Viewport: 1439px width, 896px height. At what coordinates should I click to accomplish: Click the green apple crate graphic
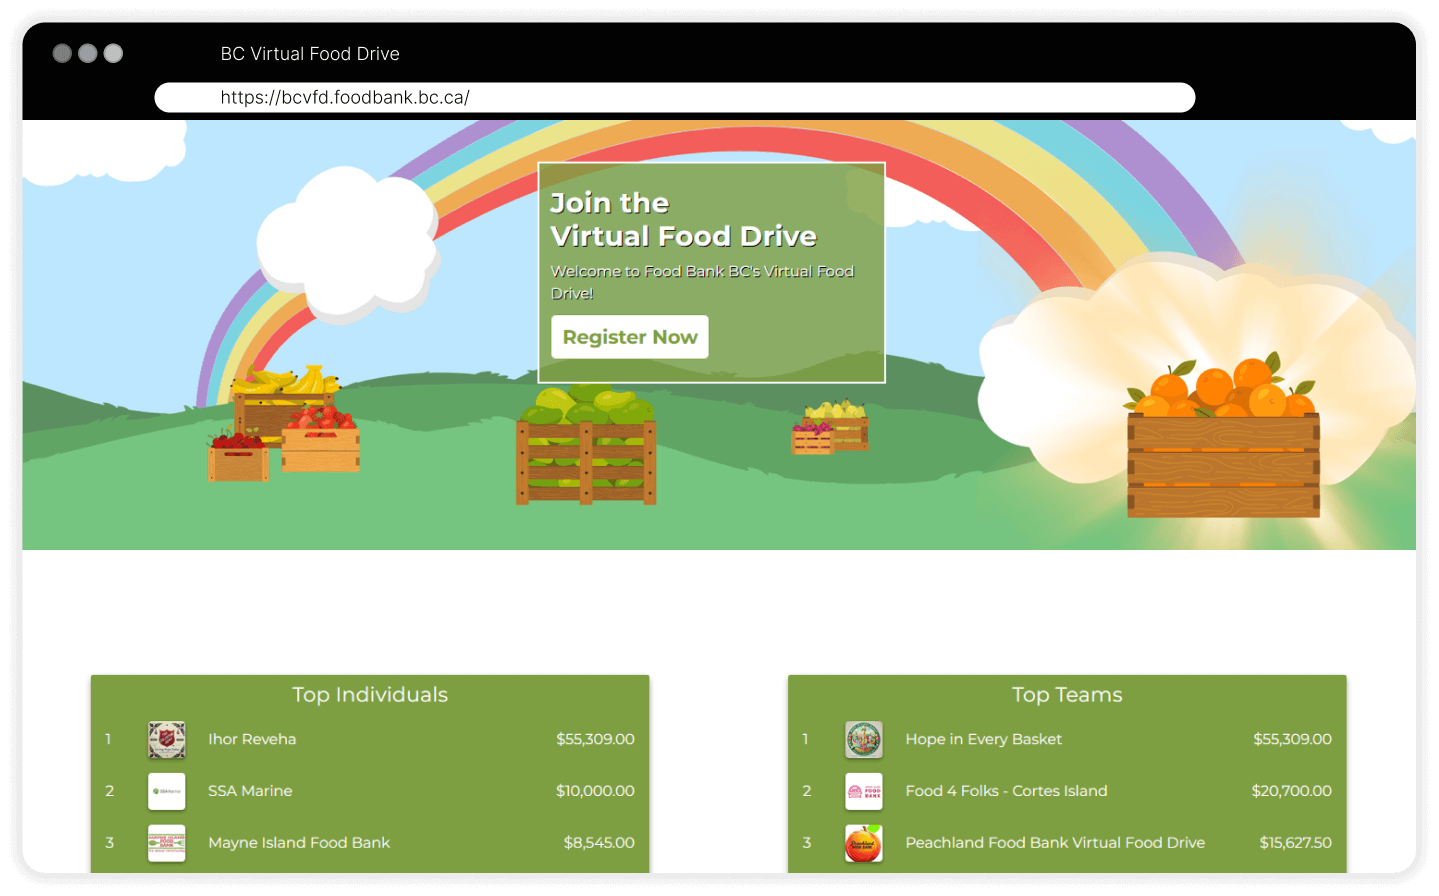pos(585,450)
